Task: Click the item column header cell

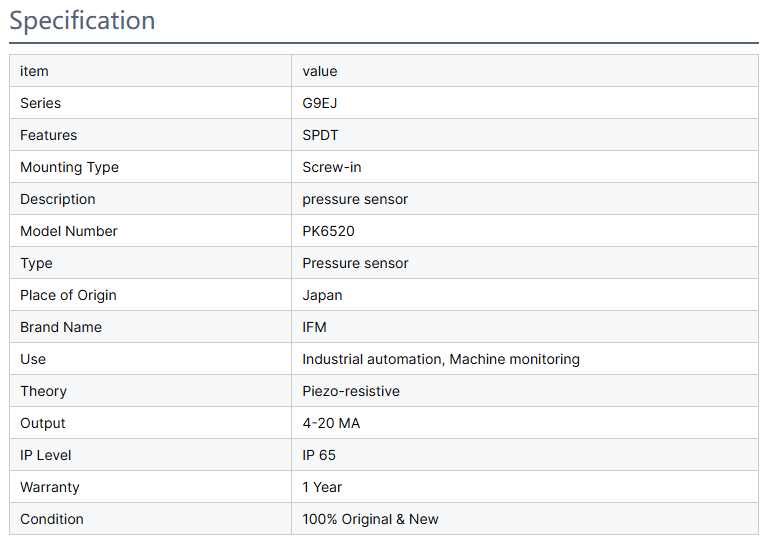Action: [34, 71]
